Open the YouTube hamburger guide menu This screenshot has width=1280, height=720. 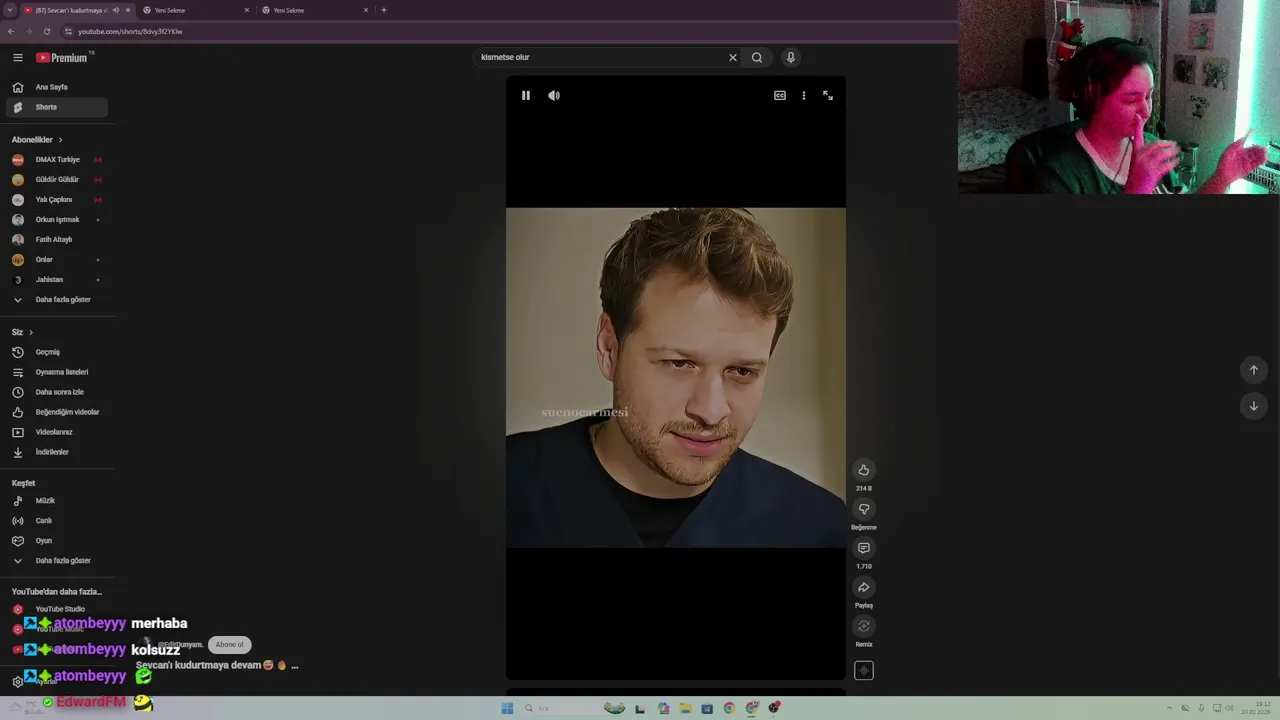pyautogui.click(x=18, y=58)
